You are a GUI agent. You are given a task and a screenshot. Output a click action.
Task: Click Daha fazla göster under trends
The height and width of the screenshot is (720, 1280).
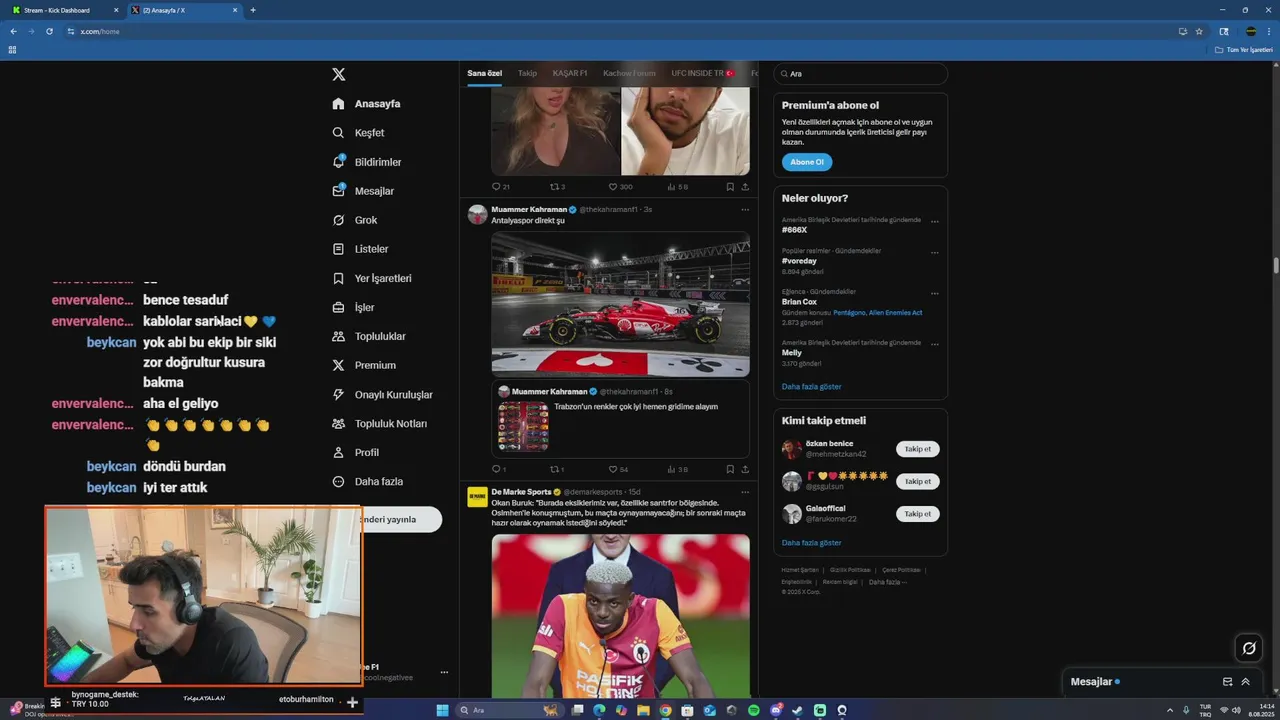(x=811, y=386)
